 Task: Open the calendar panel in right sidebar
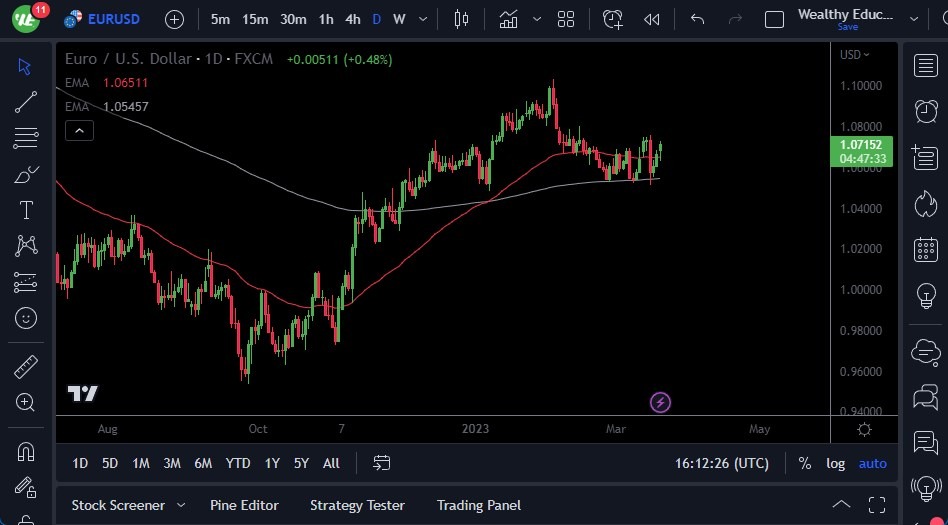pyautogui.click(x=925, y=249)
